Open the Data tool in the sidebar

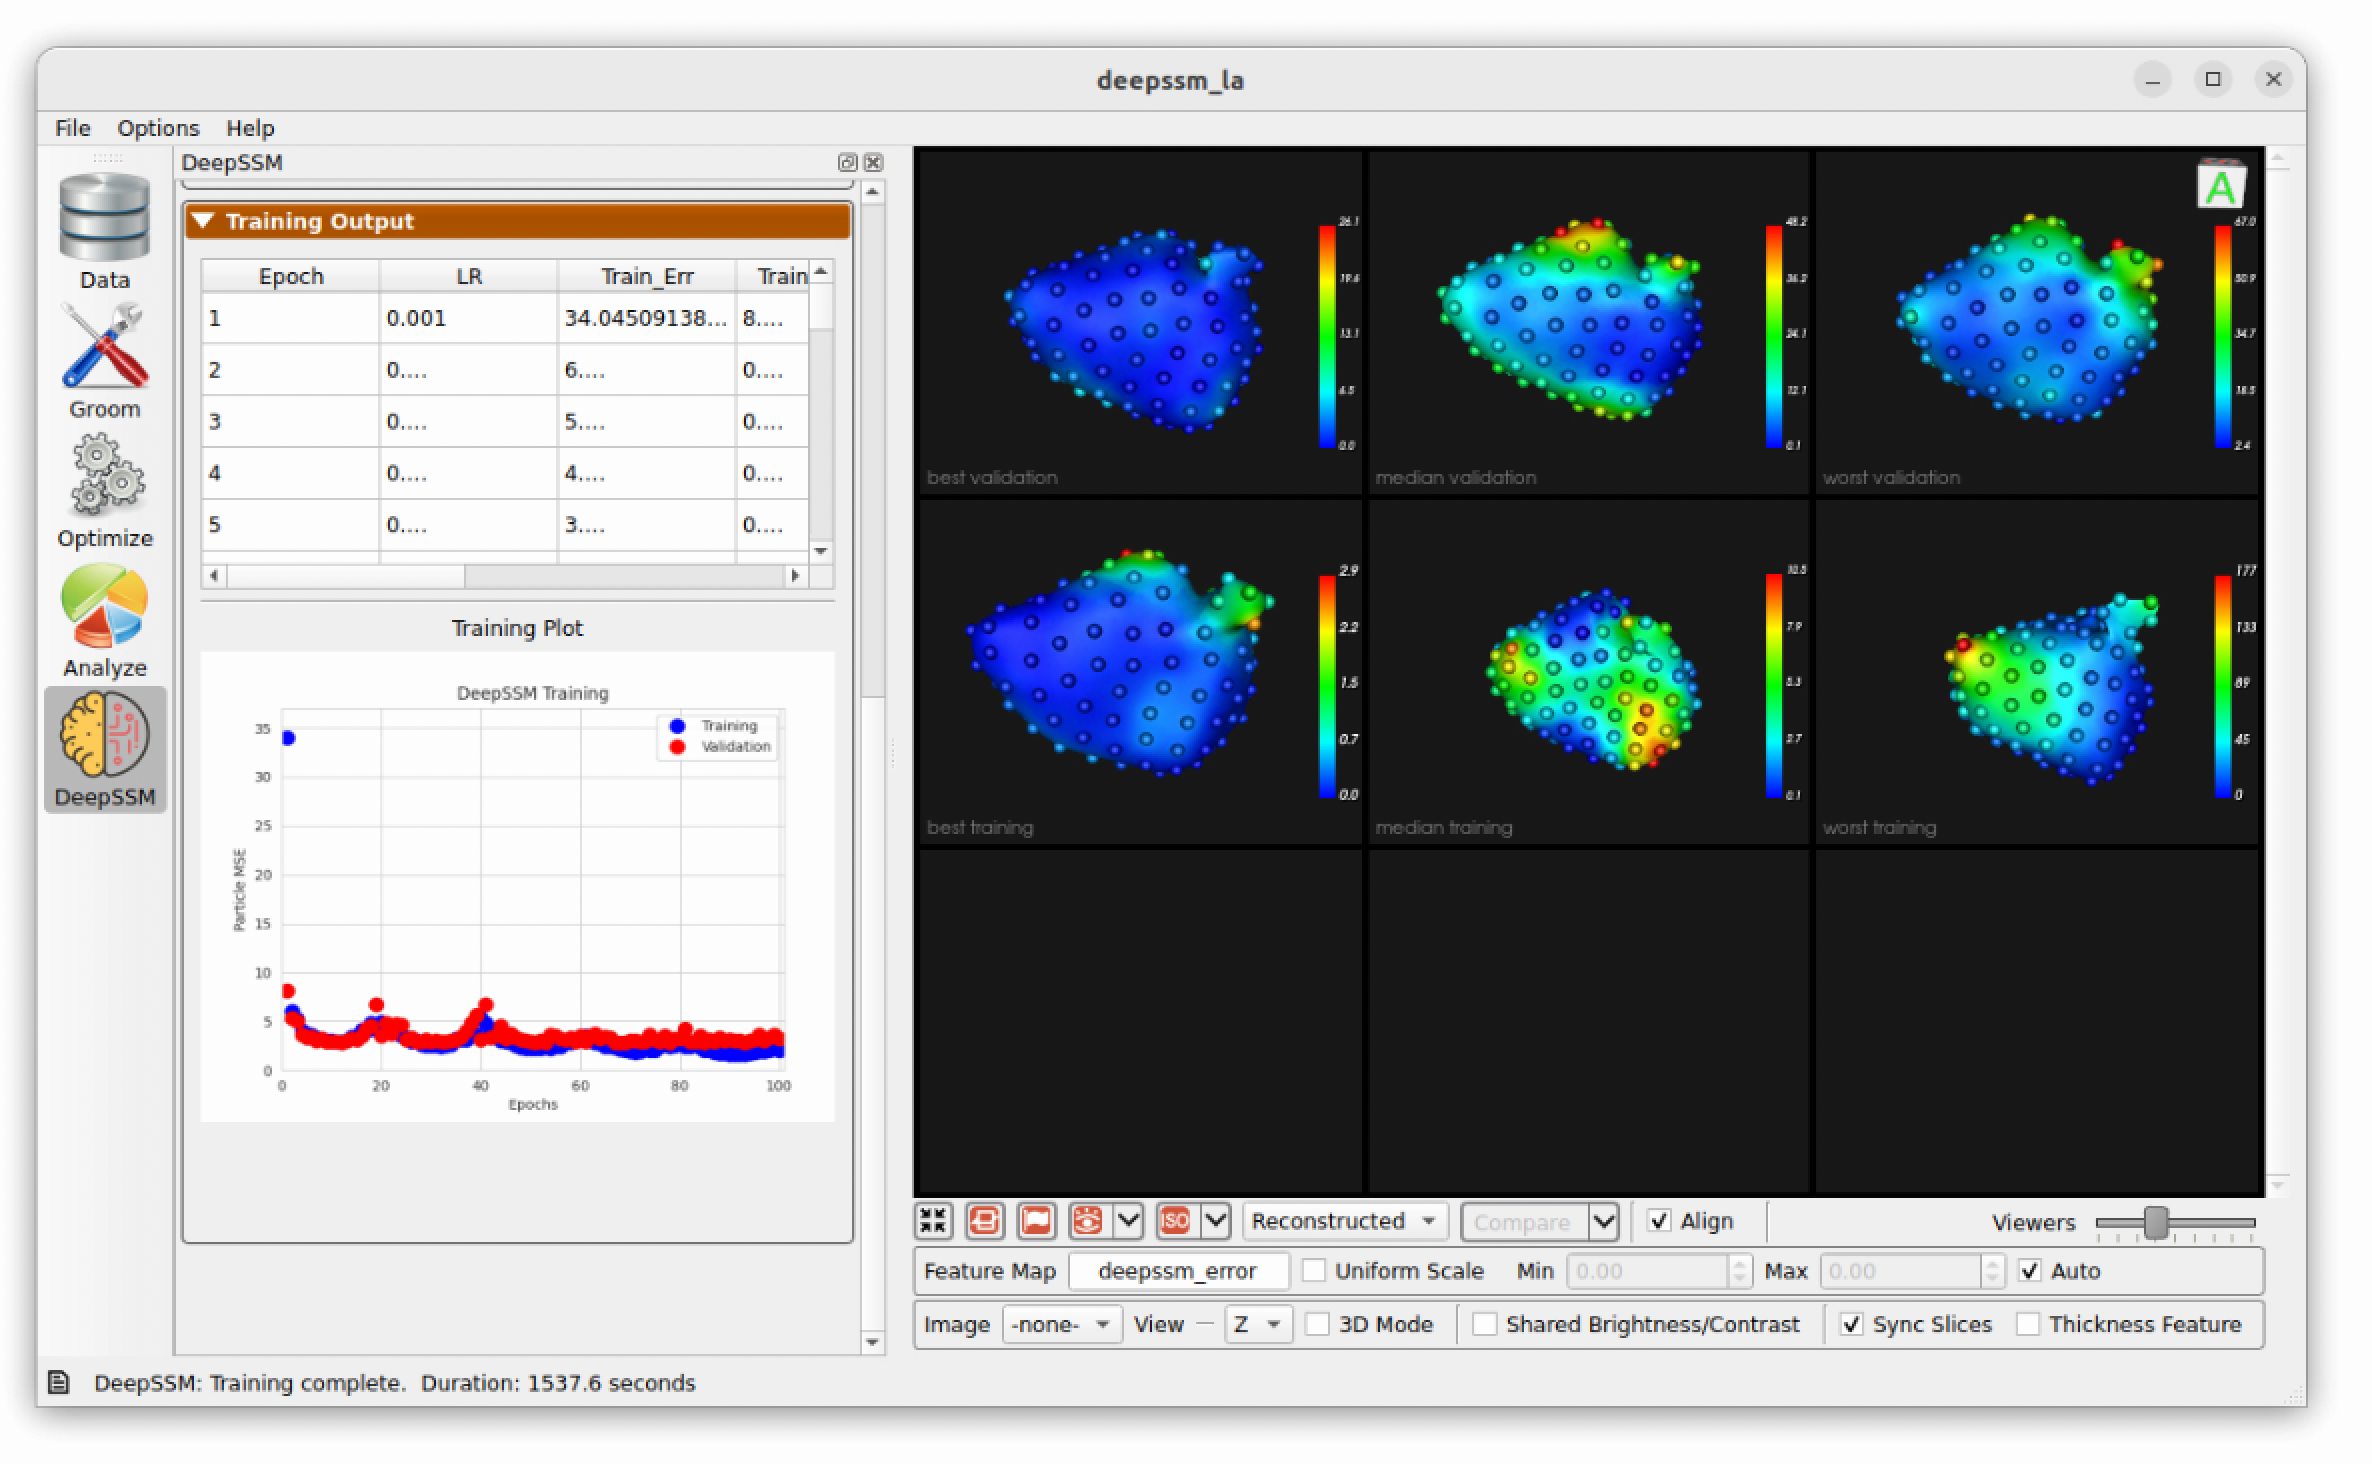tap(104, 231)
